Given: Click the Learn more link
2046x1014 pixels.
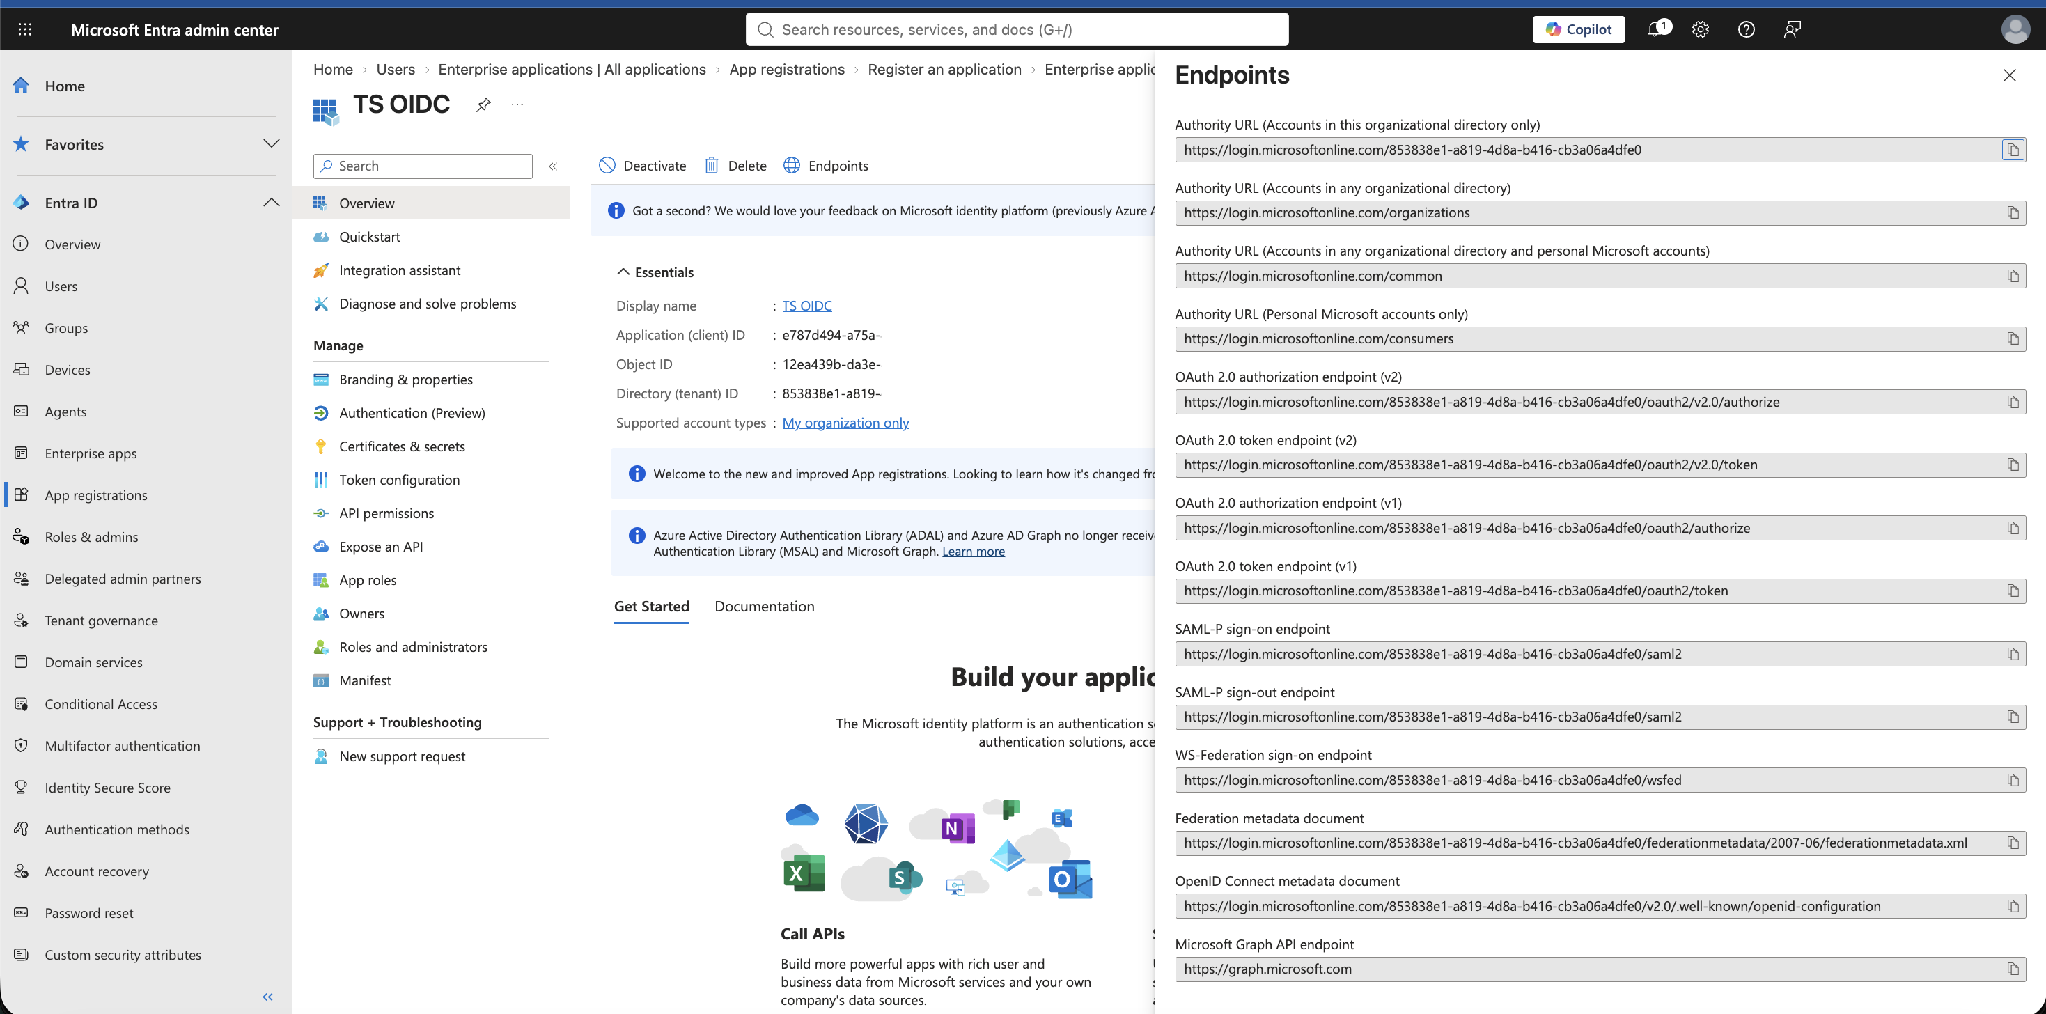Looking at the screenshot, I should [973, 551].
